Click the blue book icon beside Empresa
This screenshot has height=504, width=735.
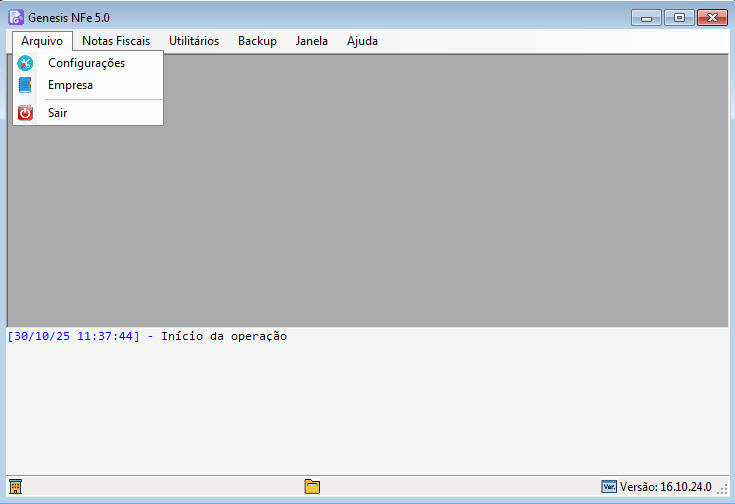click(x=26, y=86)
